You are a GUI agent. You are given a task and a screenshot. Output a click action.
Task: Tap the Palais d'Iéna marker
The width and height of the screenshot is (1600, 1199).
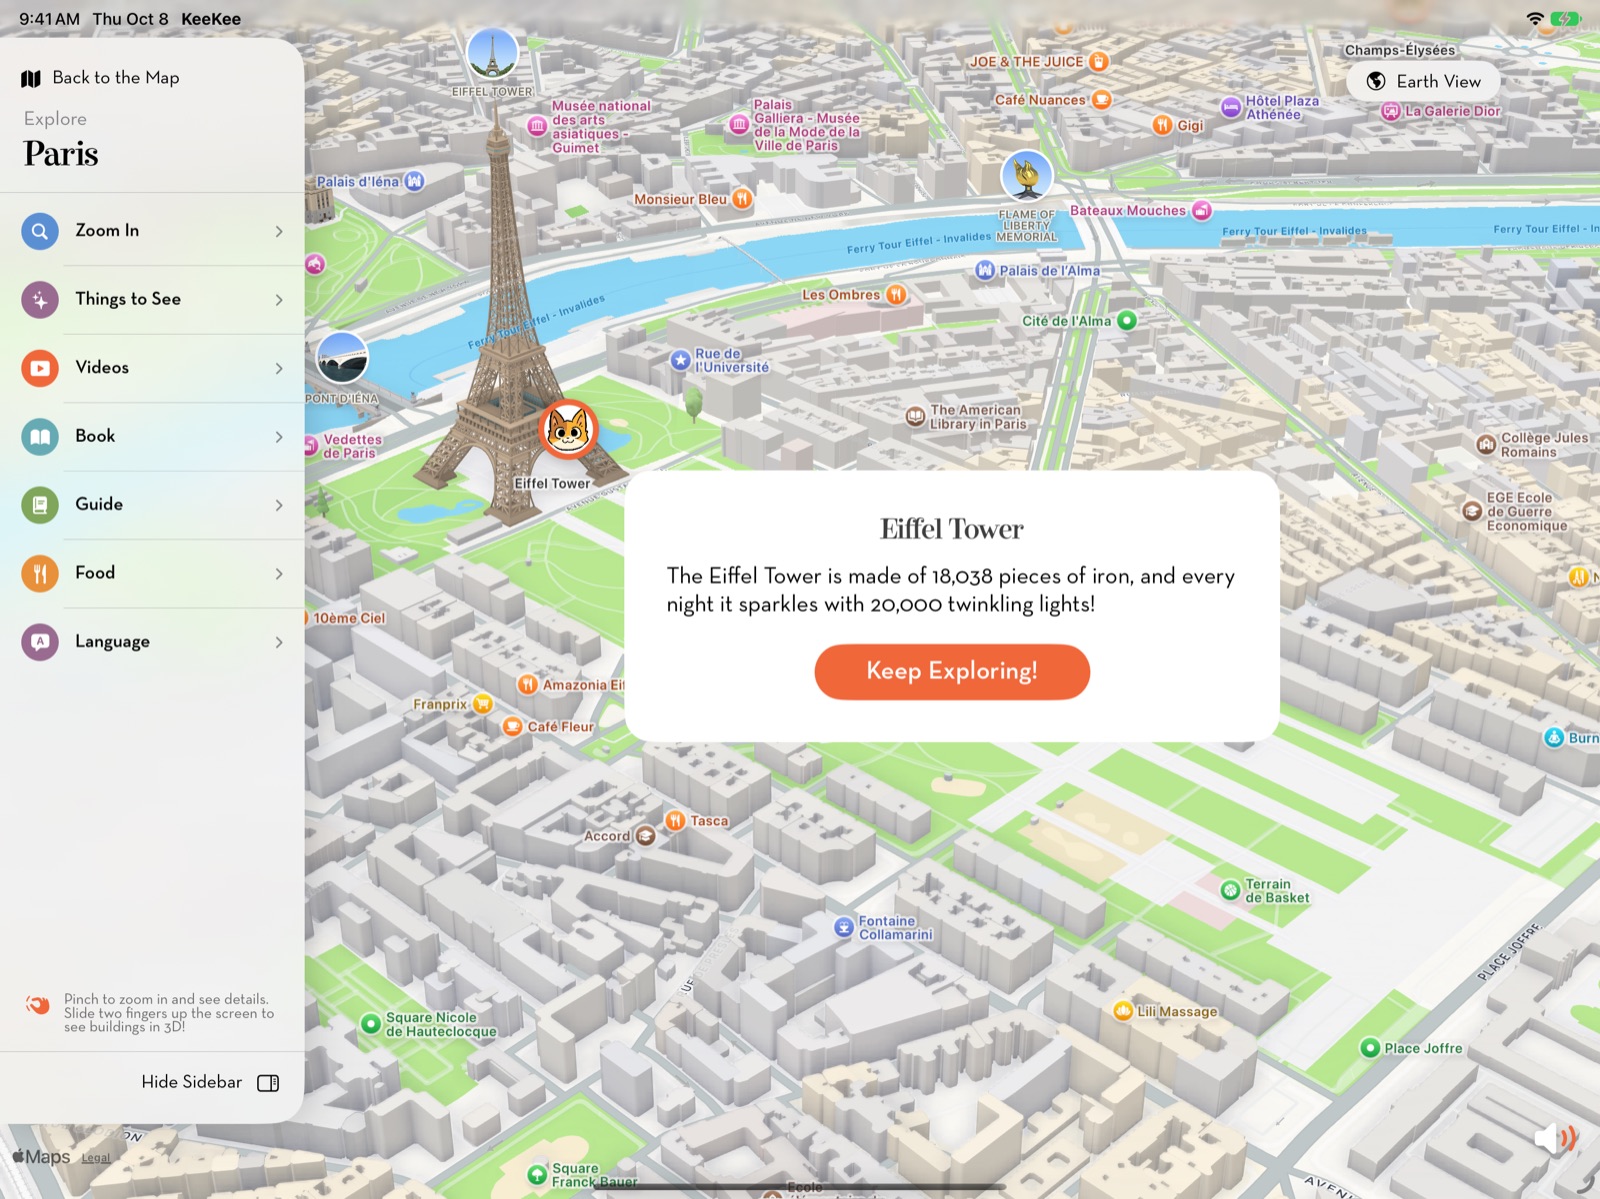pos(415,181)
